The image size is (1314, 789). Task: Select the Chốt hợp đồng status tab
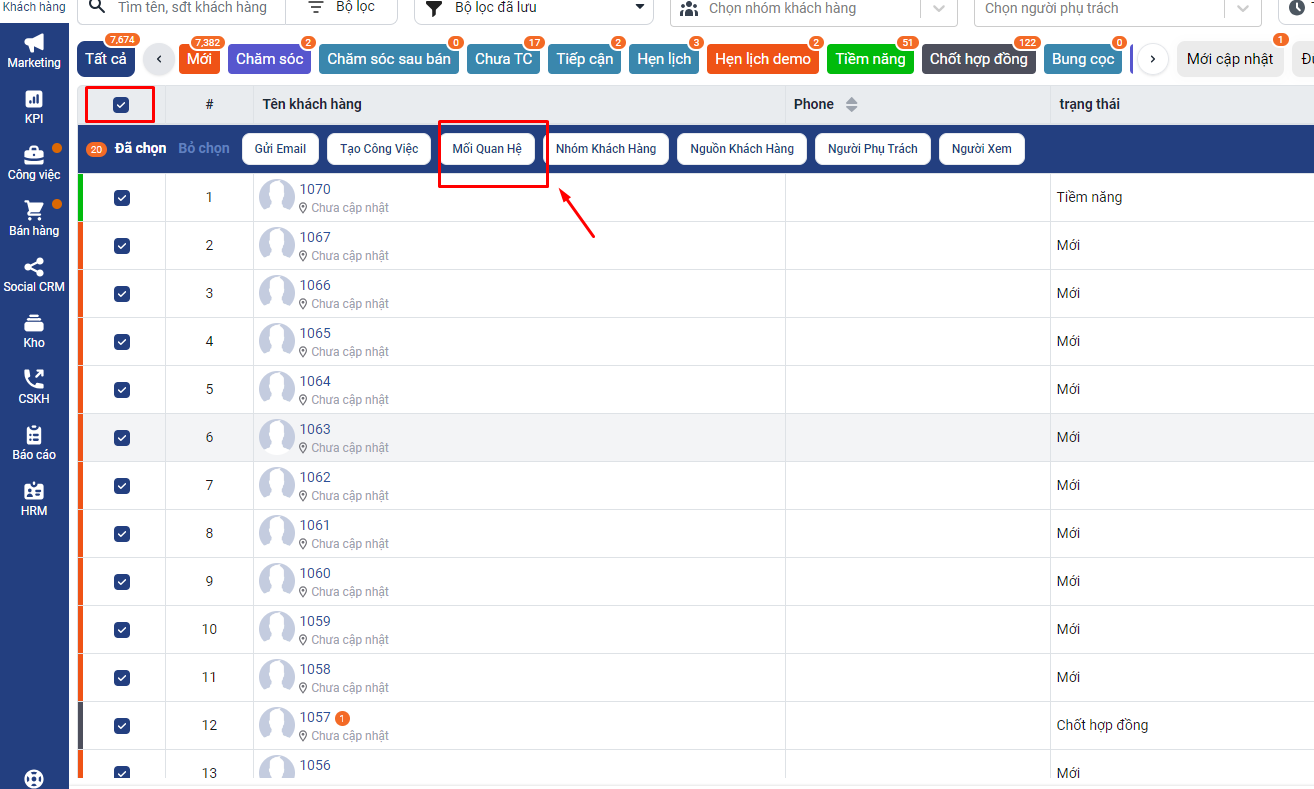click(978, 59)
